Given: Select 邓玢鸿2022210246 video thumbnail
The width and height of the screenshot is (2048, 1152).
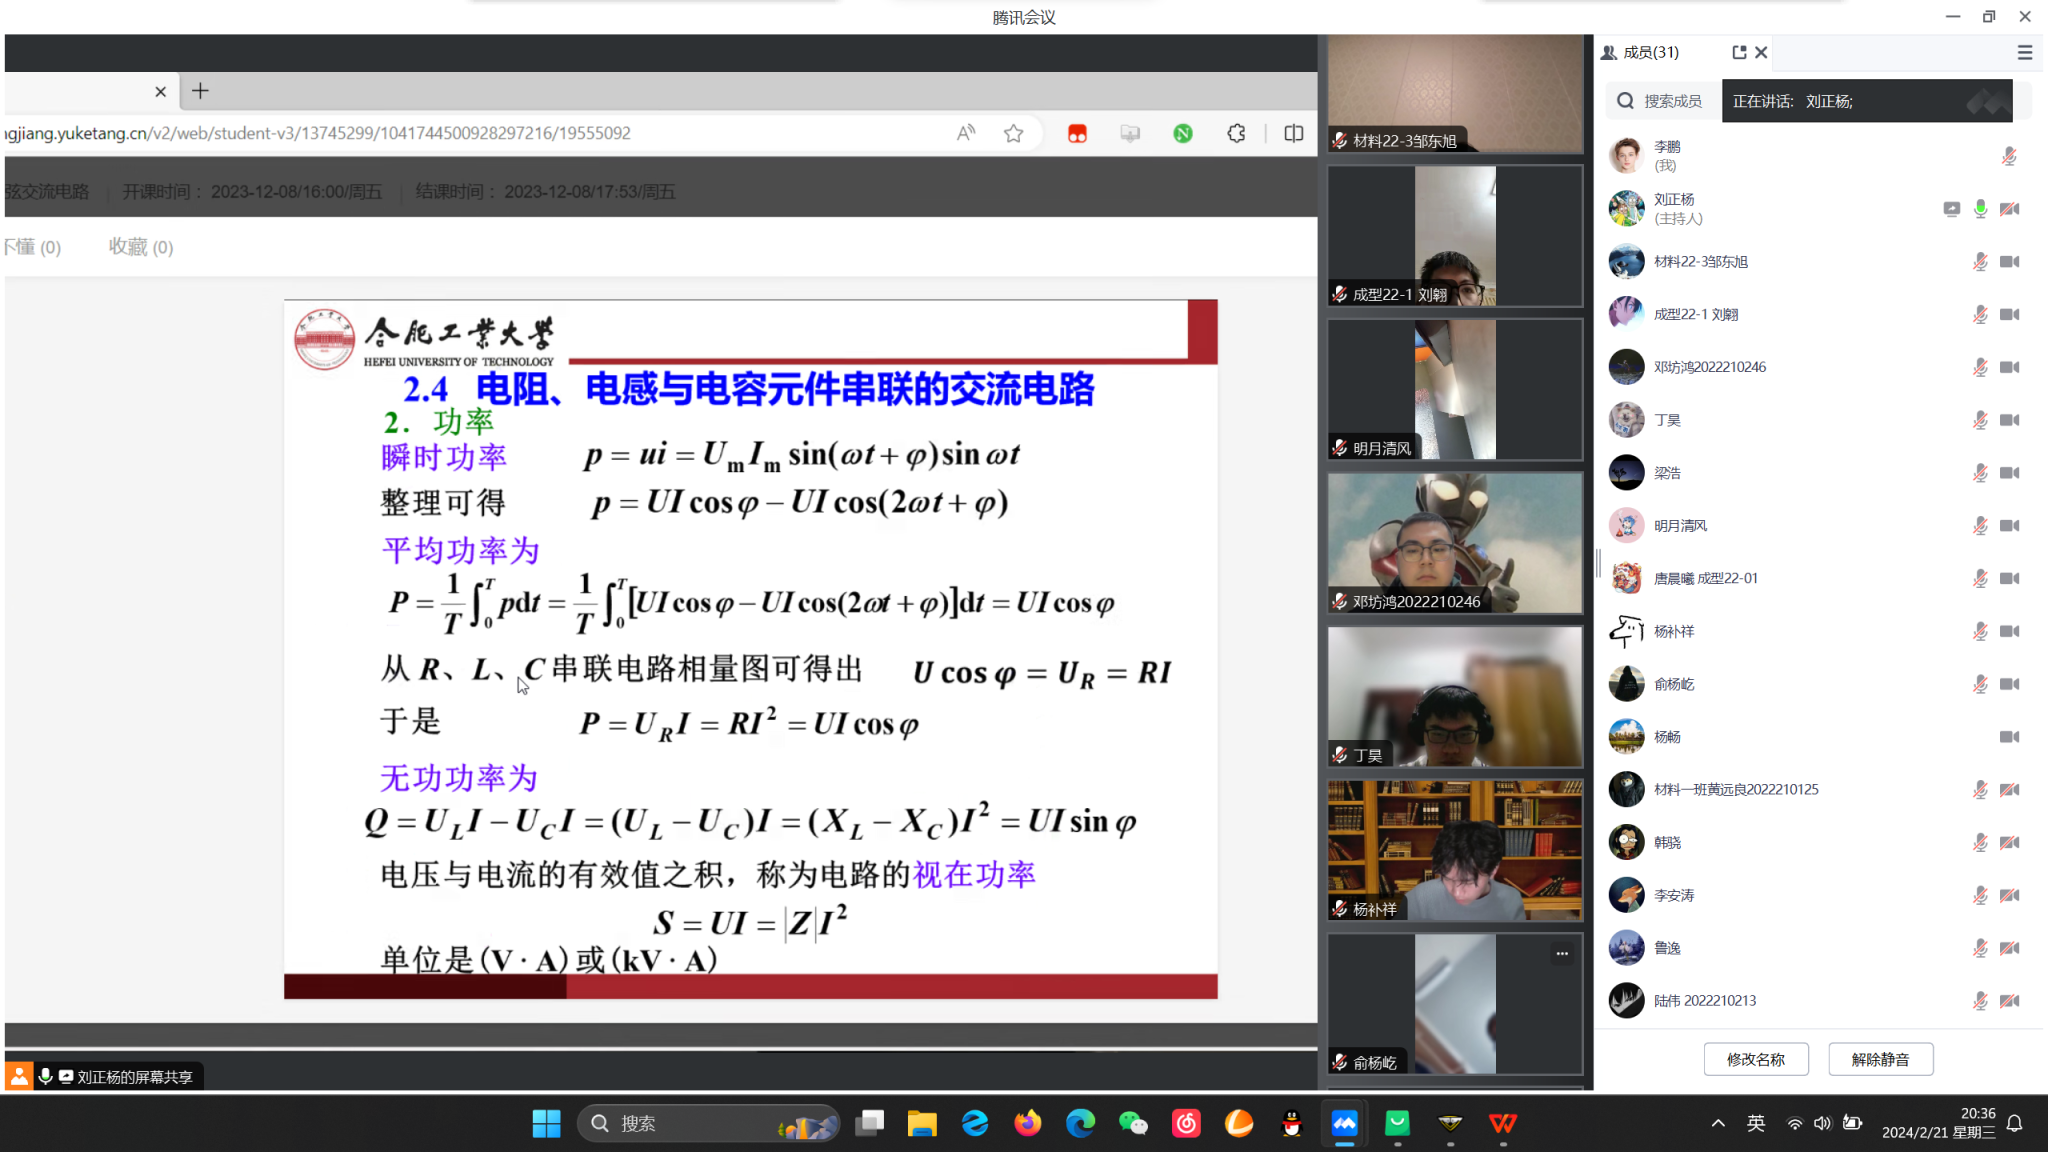Looking at the screenshot, I should (x=1454, y=543).
